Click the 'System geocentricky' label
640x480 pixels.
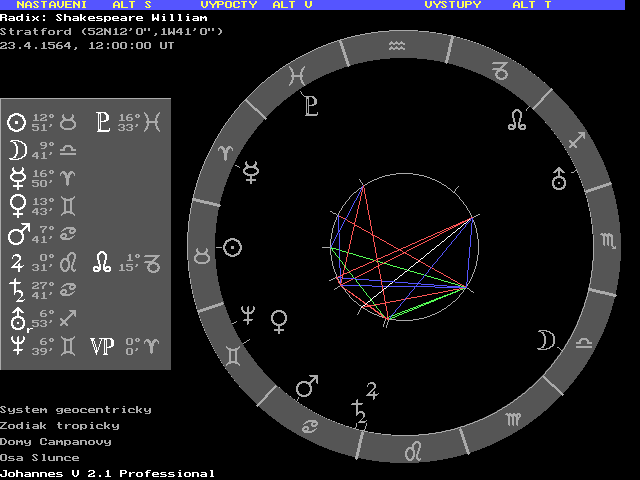[76, 409]
